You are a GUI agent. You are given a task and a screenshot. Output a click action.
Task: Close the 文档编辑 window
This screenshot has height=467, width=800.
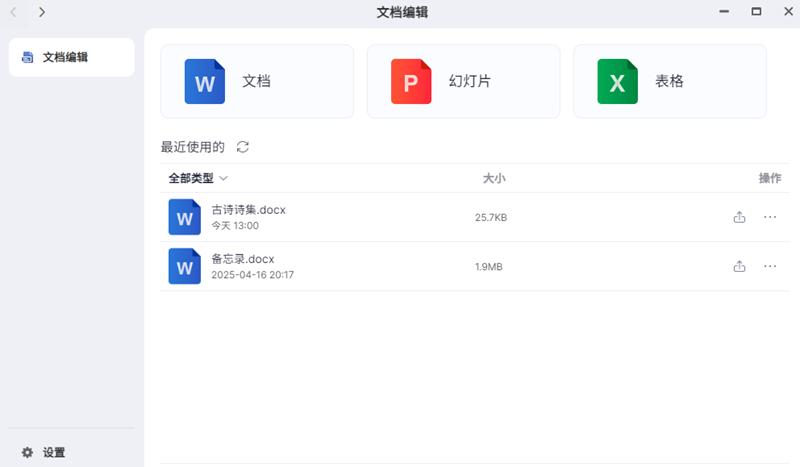pos(789,11)
